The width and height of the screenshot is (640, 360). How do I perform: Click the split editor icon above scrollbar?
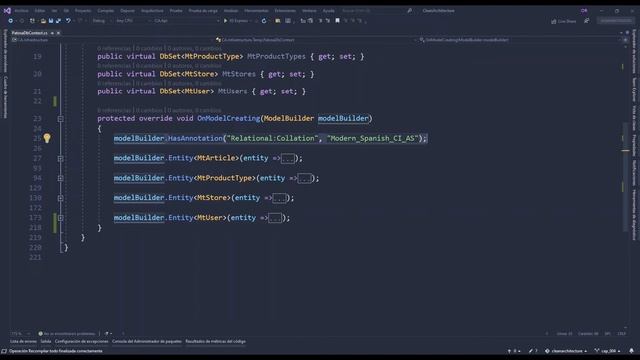click(x=625, y=40)
